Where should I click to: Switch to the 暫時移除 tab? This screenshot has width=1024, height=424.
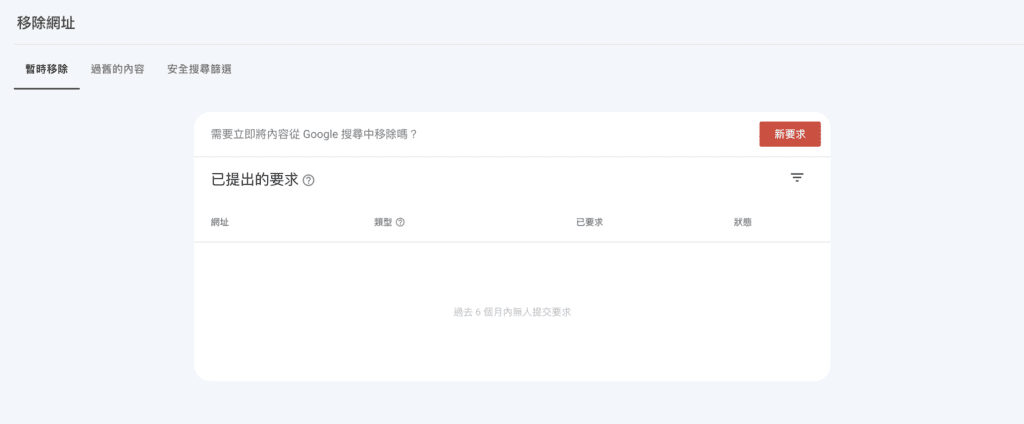click(47, 69)
